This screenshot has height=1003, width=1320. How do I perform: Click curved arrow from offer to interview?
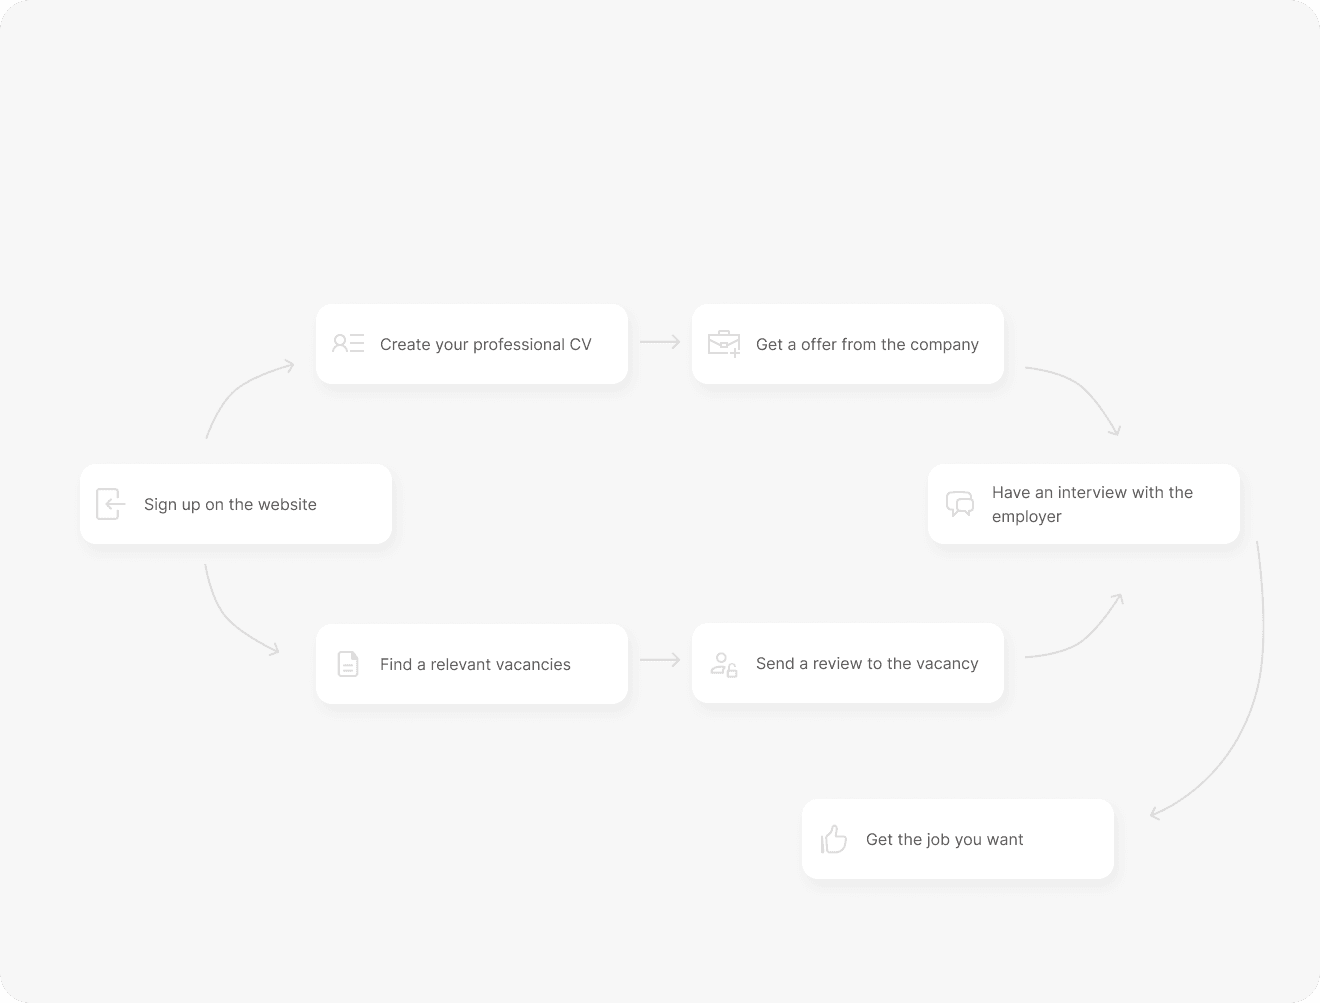pyautogui.click(x=1082, y=388)
